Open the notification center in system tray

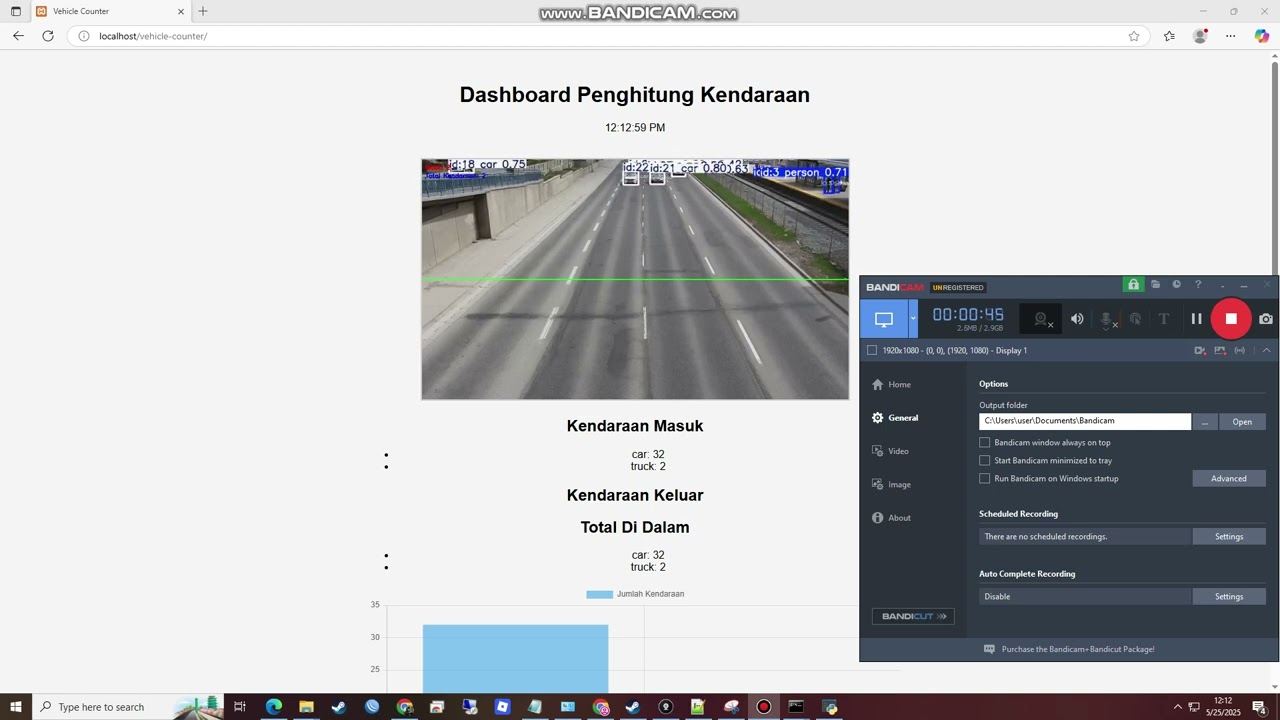1259,707
